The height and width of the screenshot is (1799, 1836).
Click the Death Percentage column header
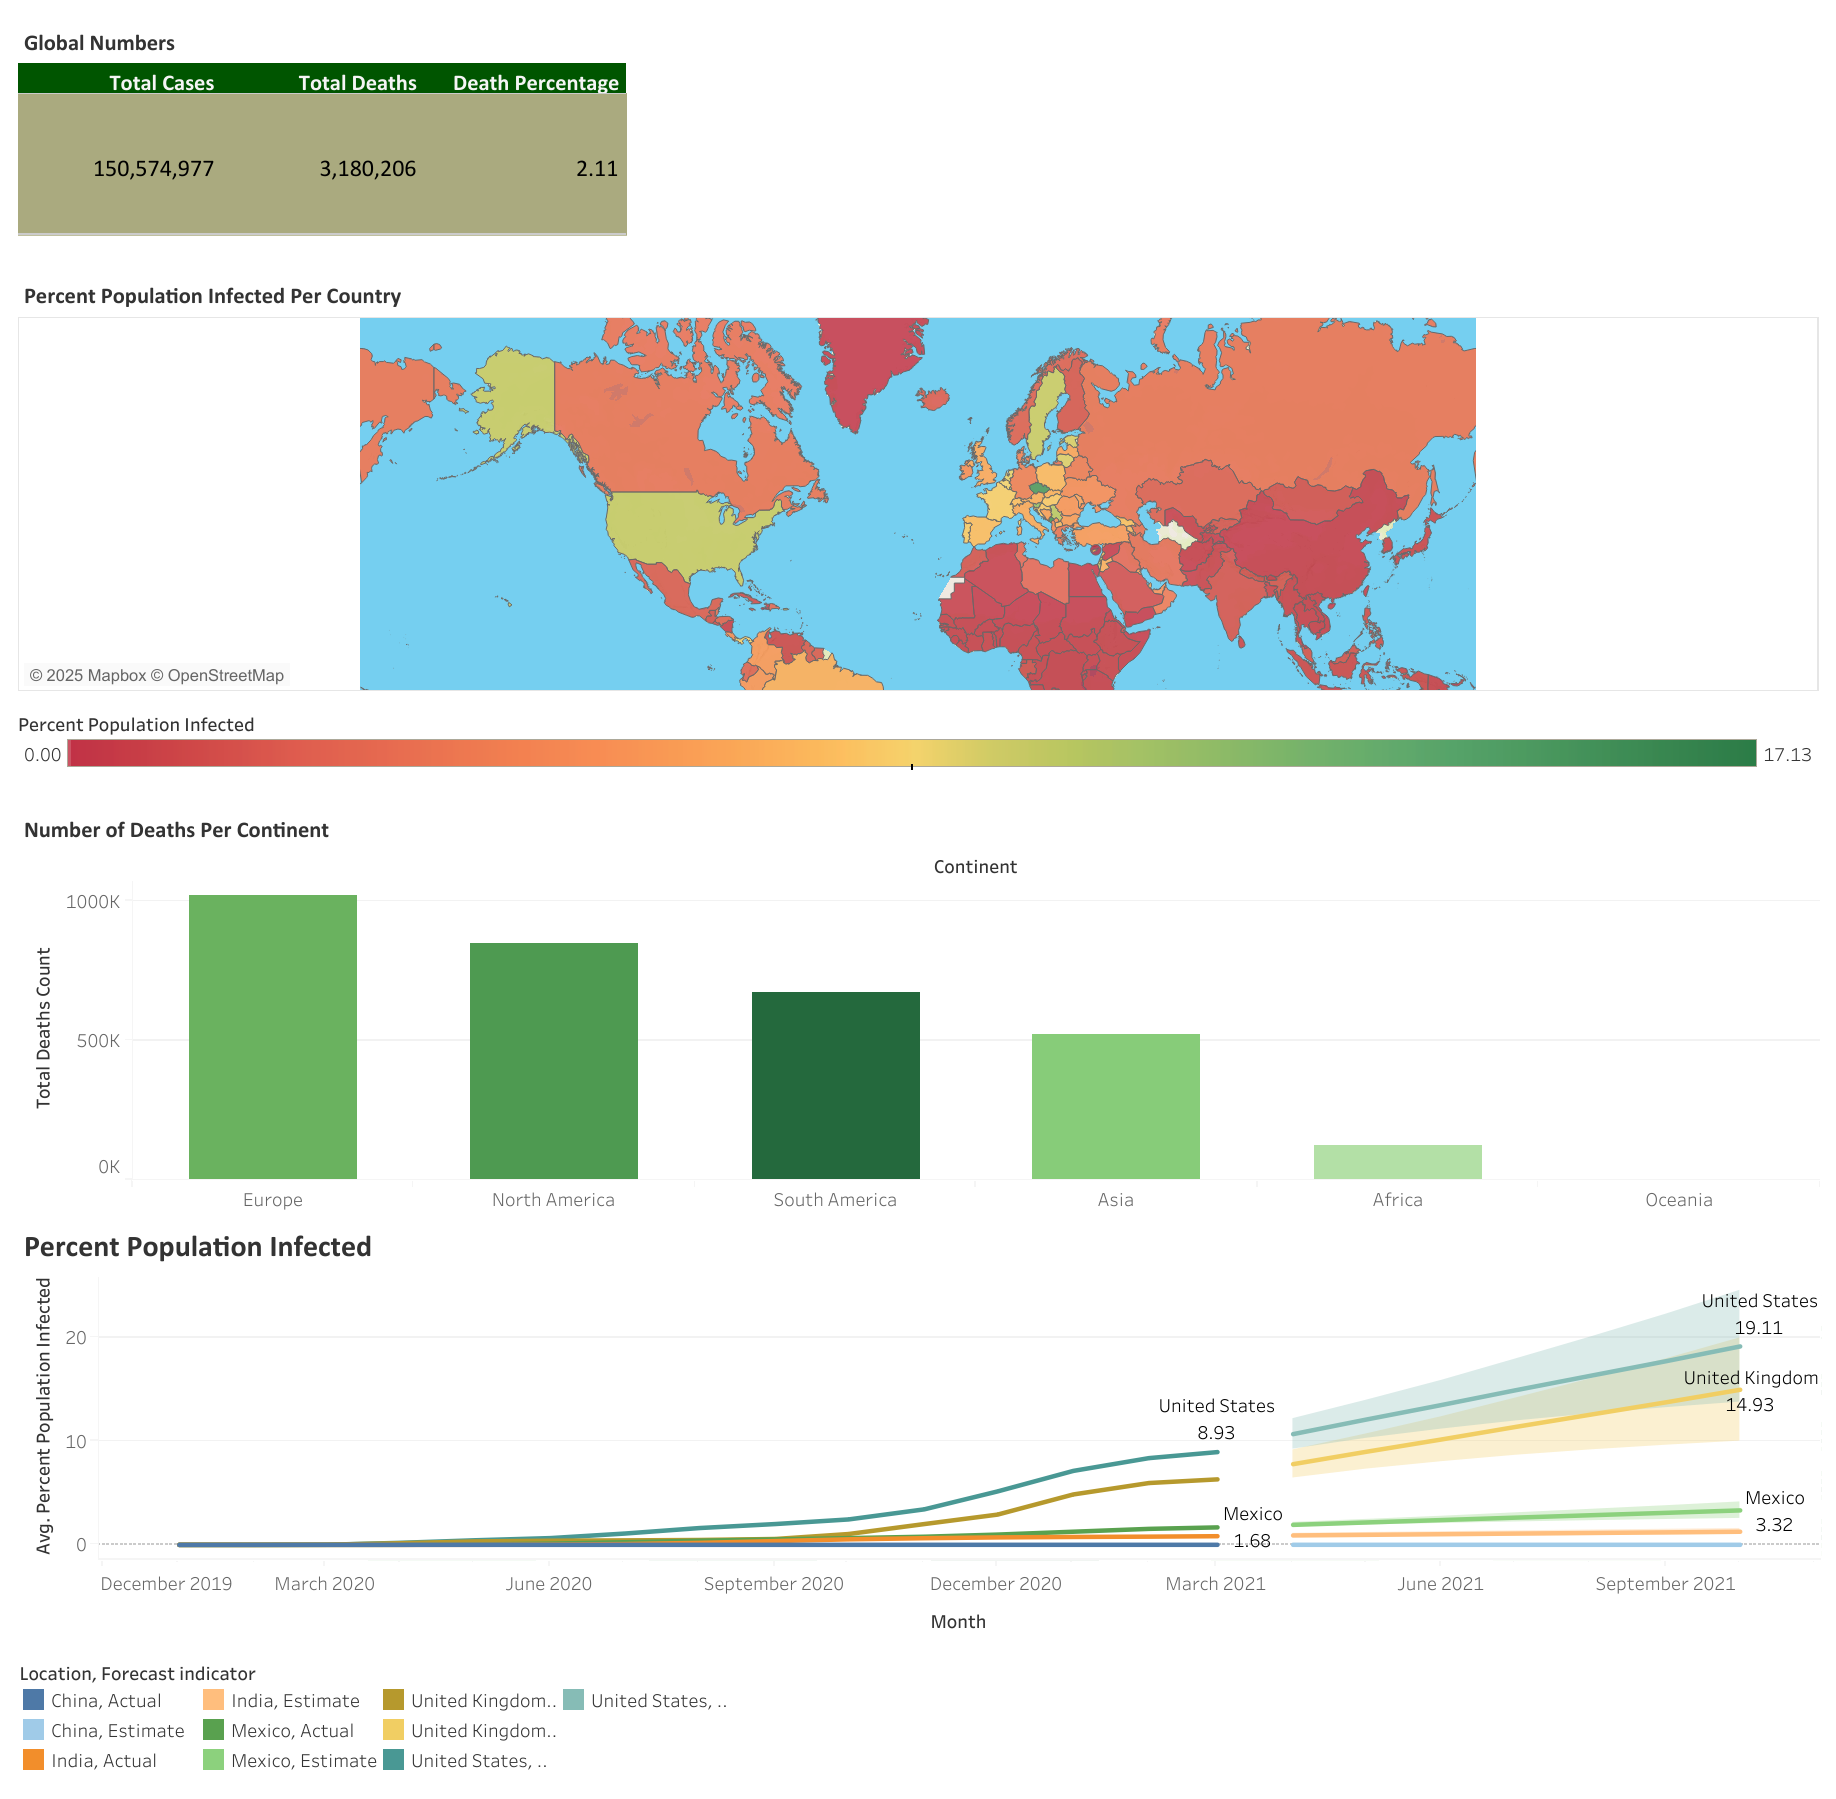tap(536, 83)
